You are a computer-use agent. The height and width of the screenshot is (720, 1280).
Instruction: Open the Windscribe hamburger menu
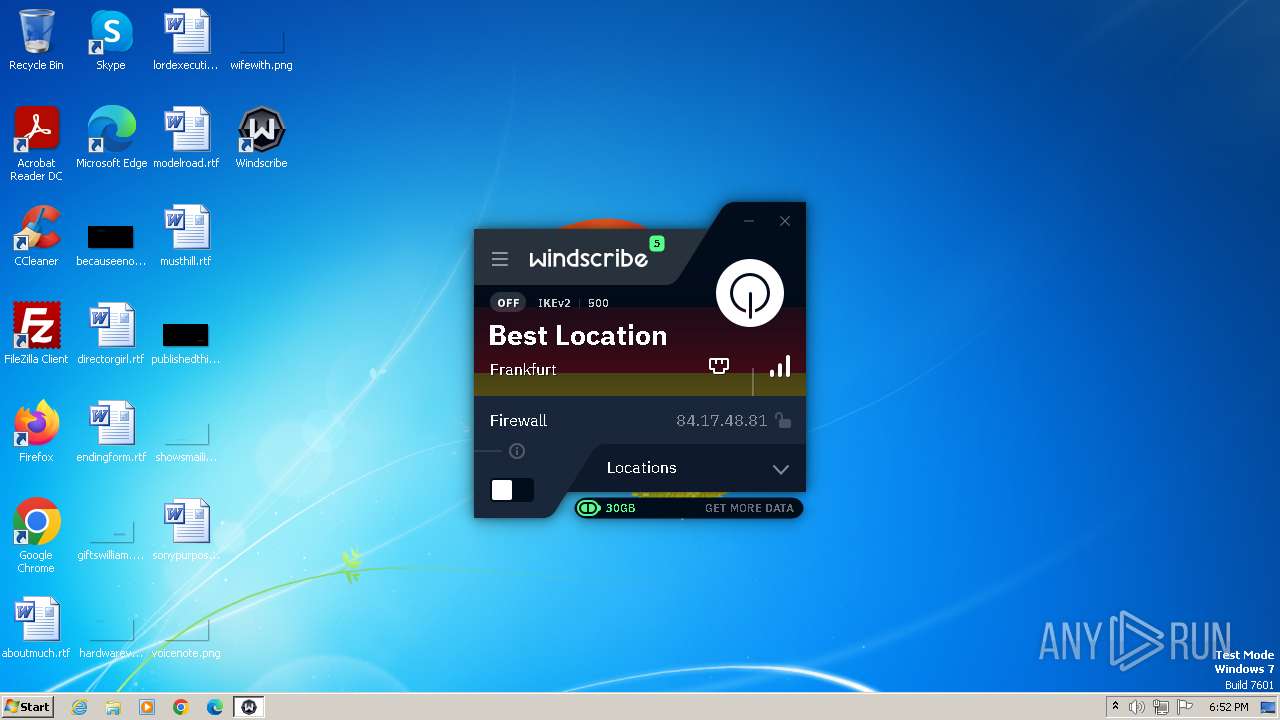pos(500,259)
